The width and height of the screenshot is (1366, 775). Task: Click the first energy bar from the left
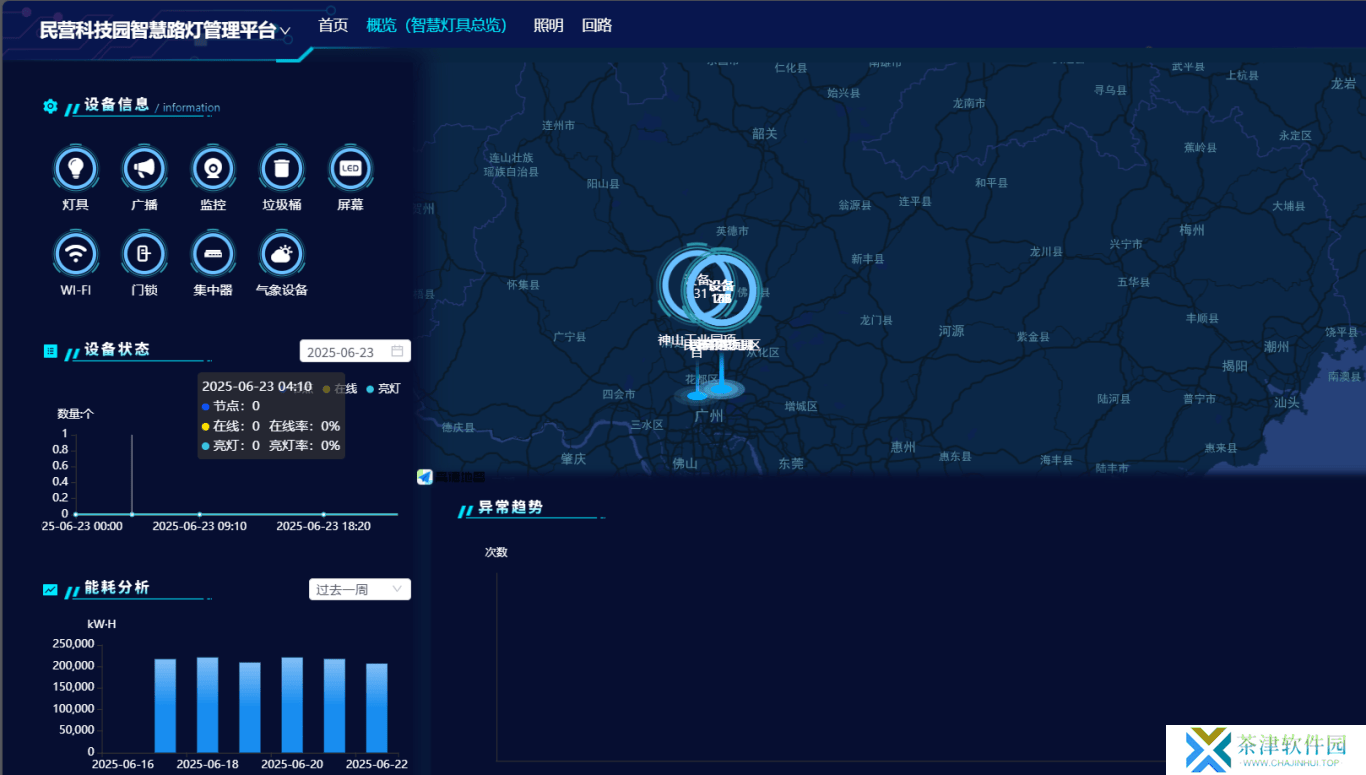[x=165, y=706]
